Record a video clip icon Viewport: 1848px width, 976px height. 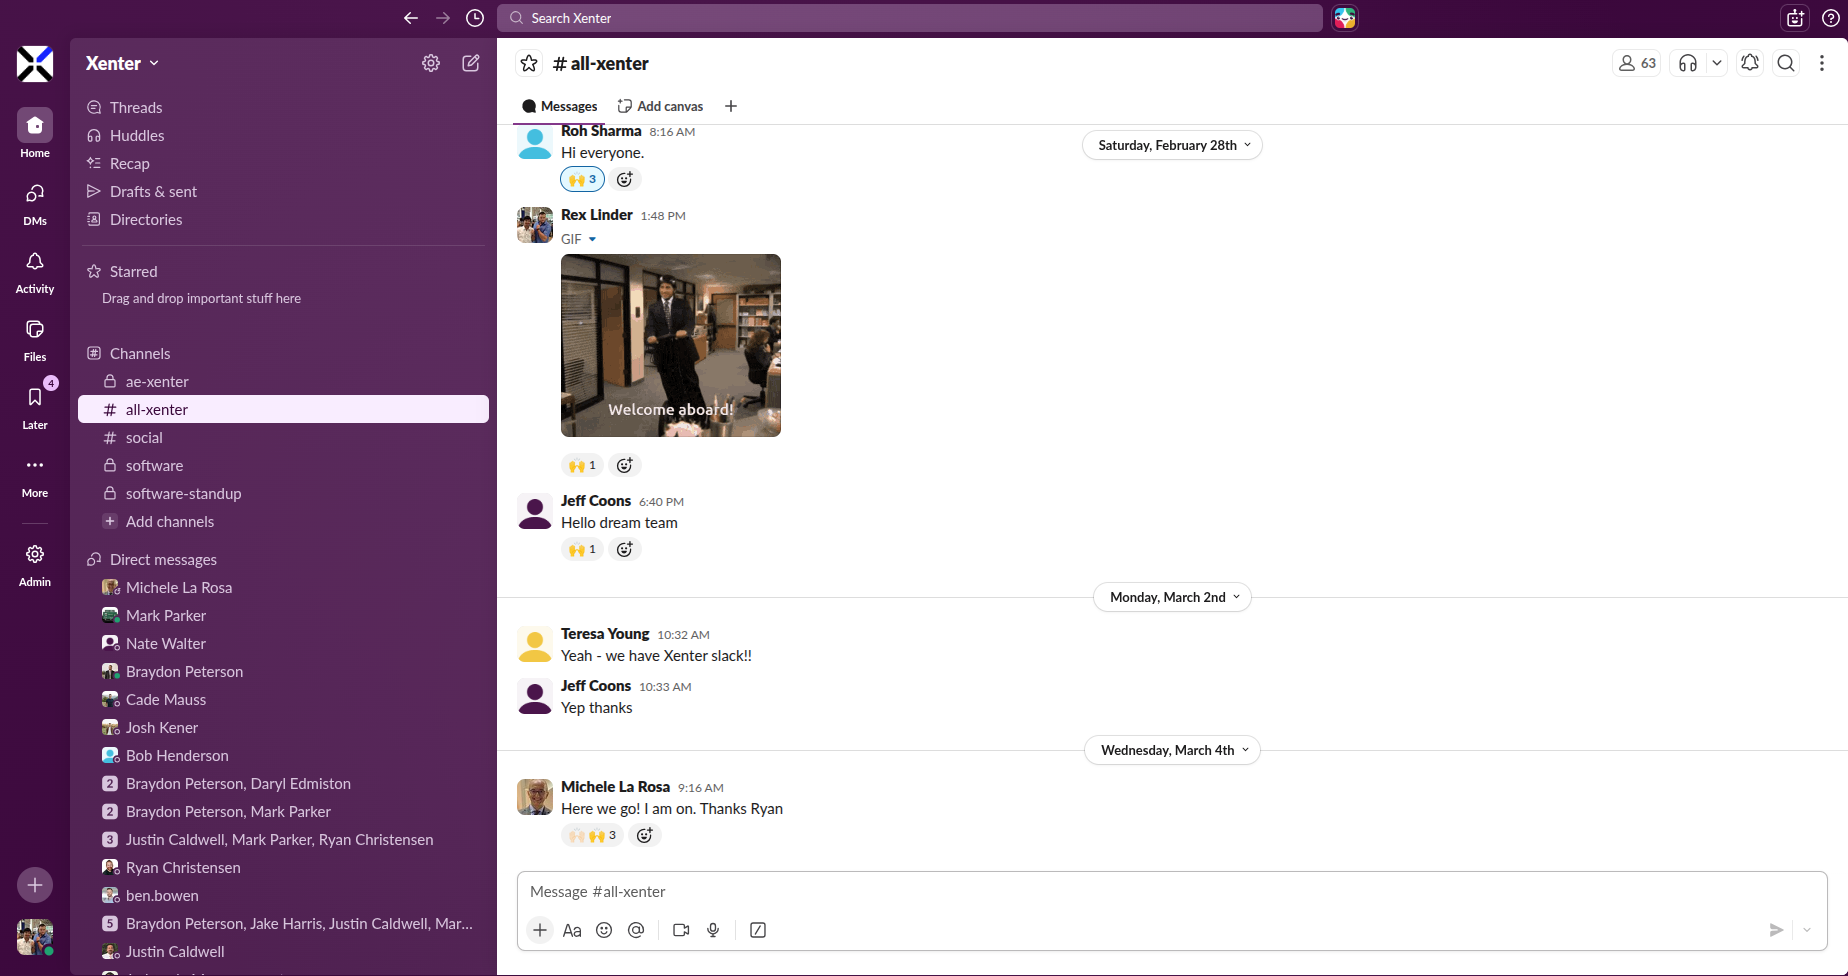[x=681, y=930]
